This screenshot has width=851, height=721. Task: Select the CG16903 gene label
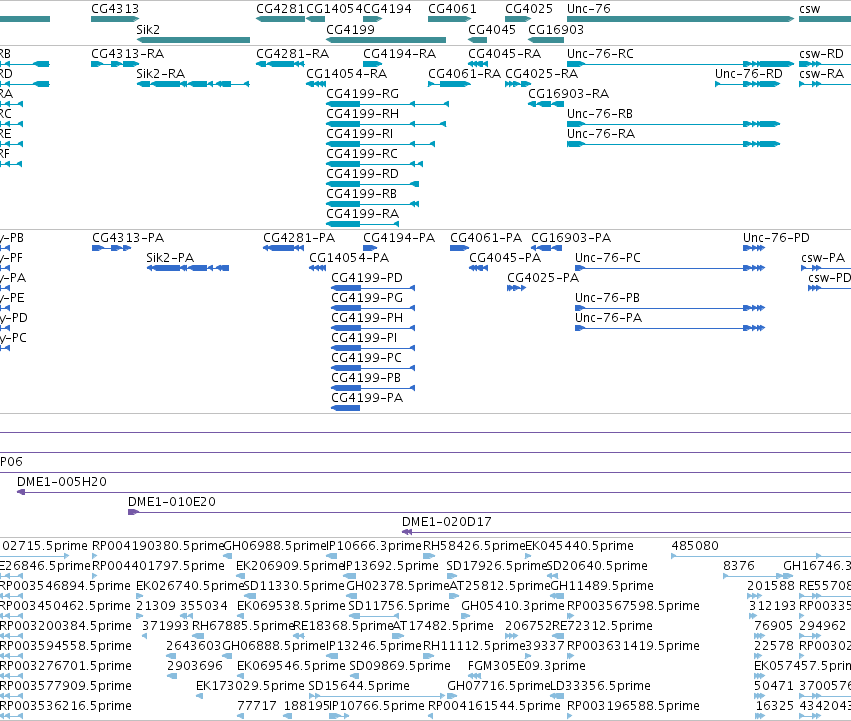[x=556, y=30]
